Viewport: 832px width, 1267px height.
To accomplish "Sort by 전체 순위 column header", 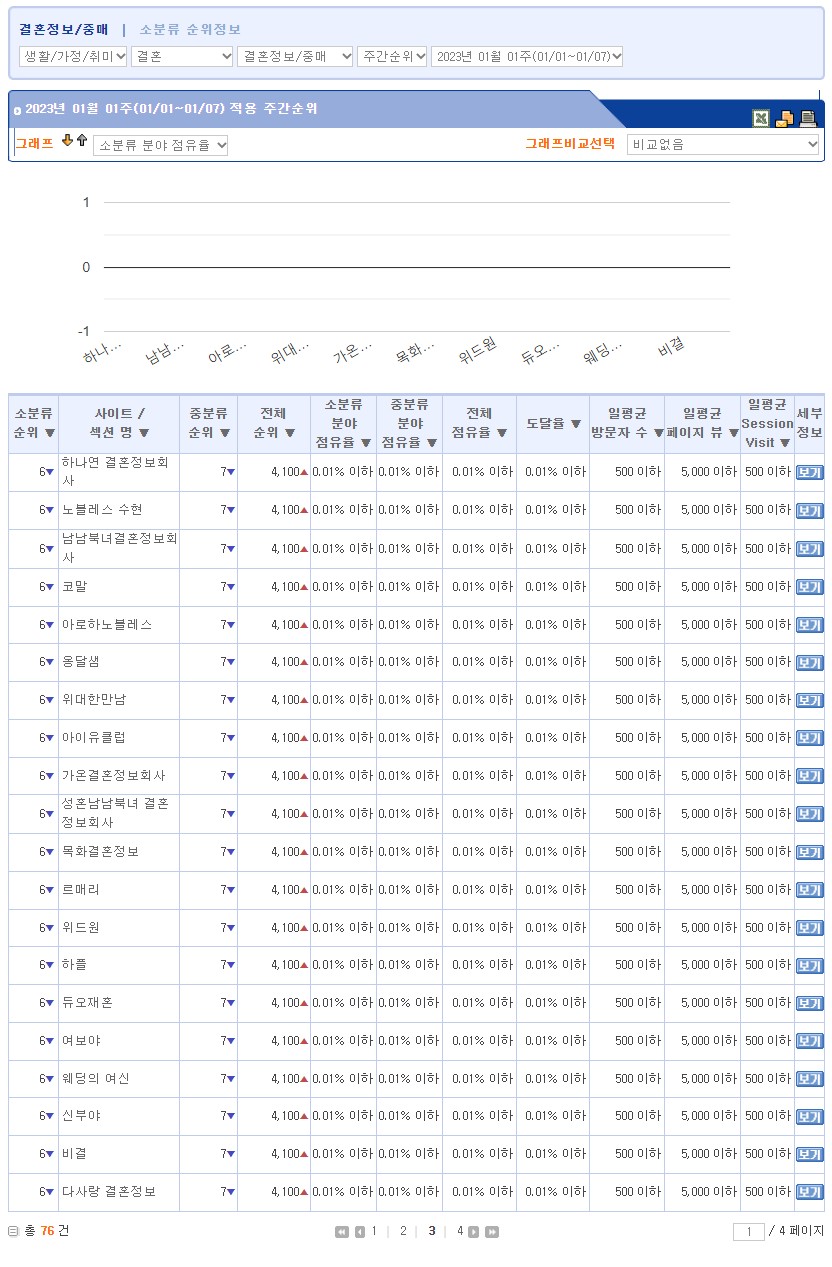I will [273, 423].
